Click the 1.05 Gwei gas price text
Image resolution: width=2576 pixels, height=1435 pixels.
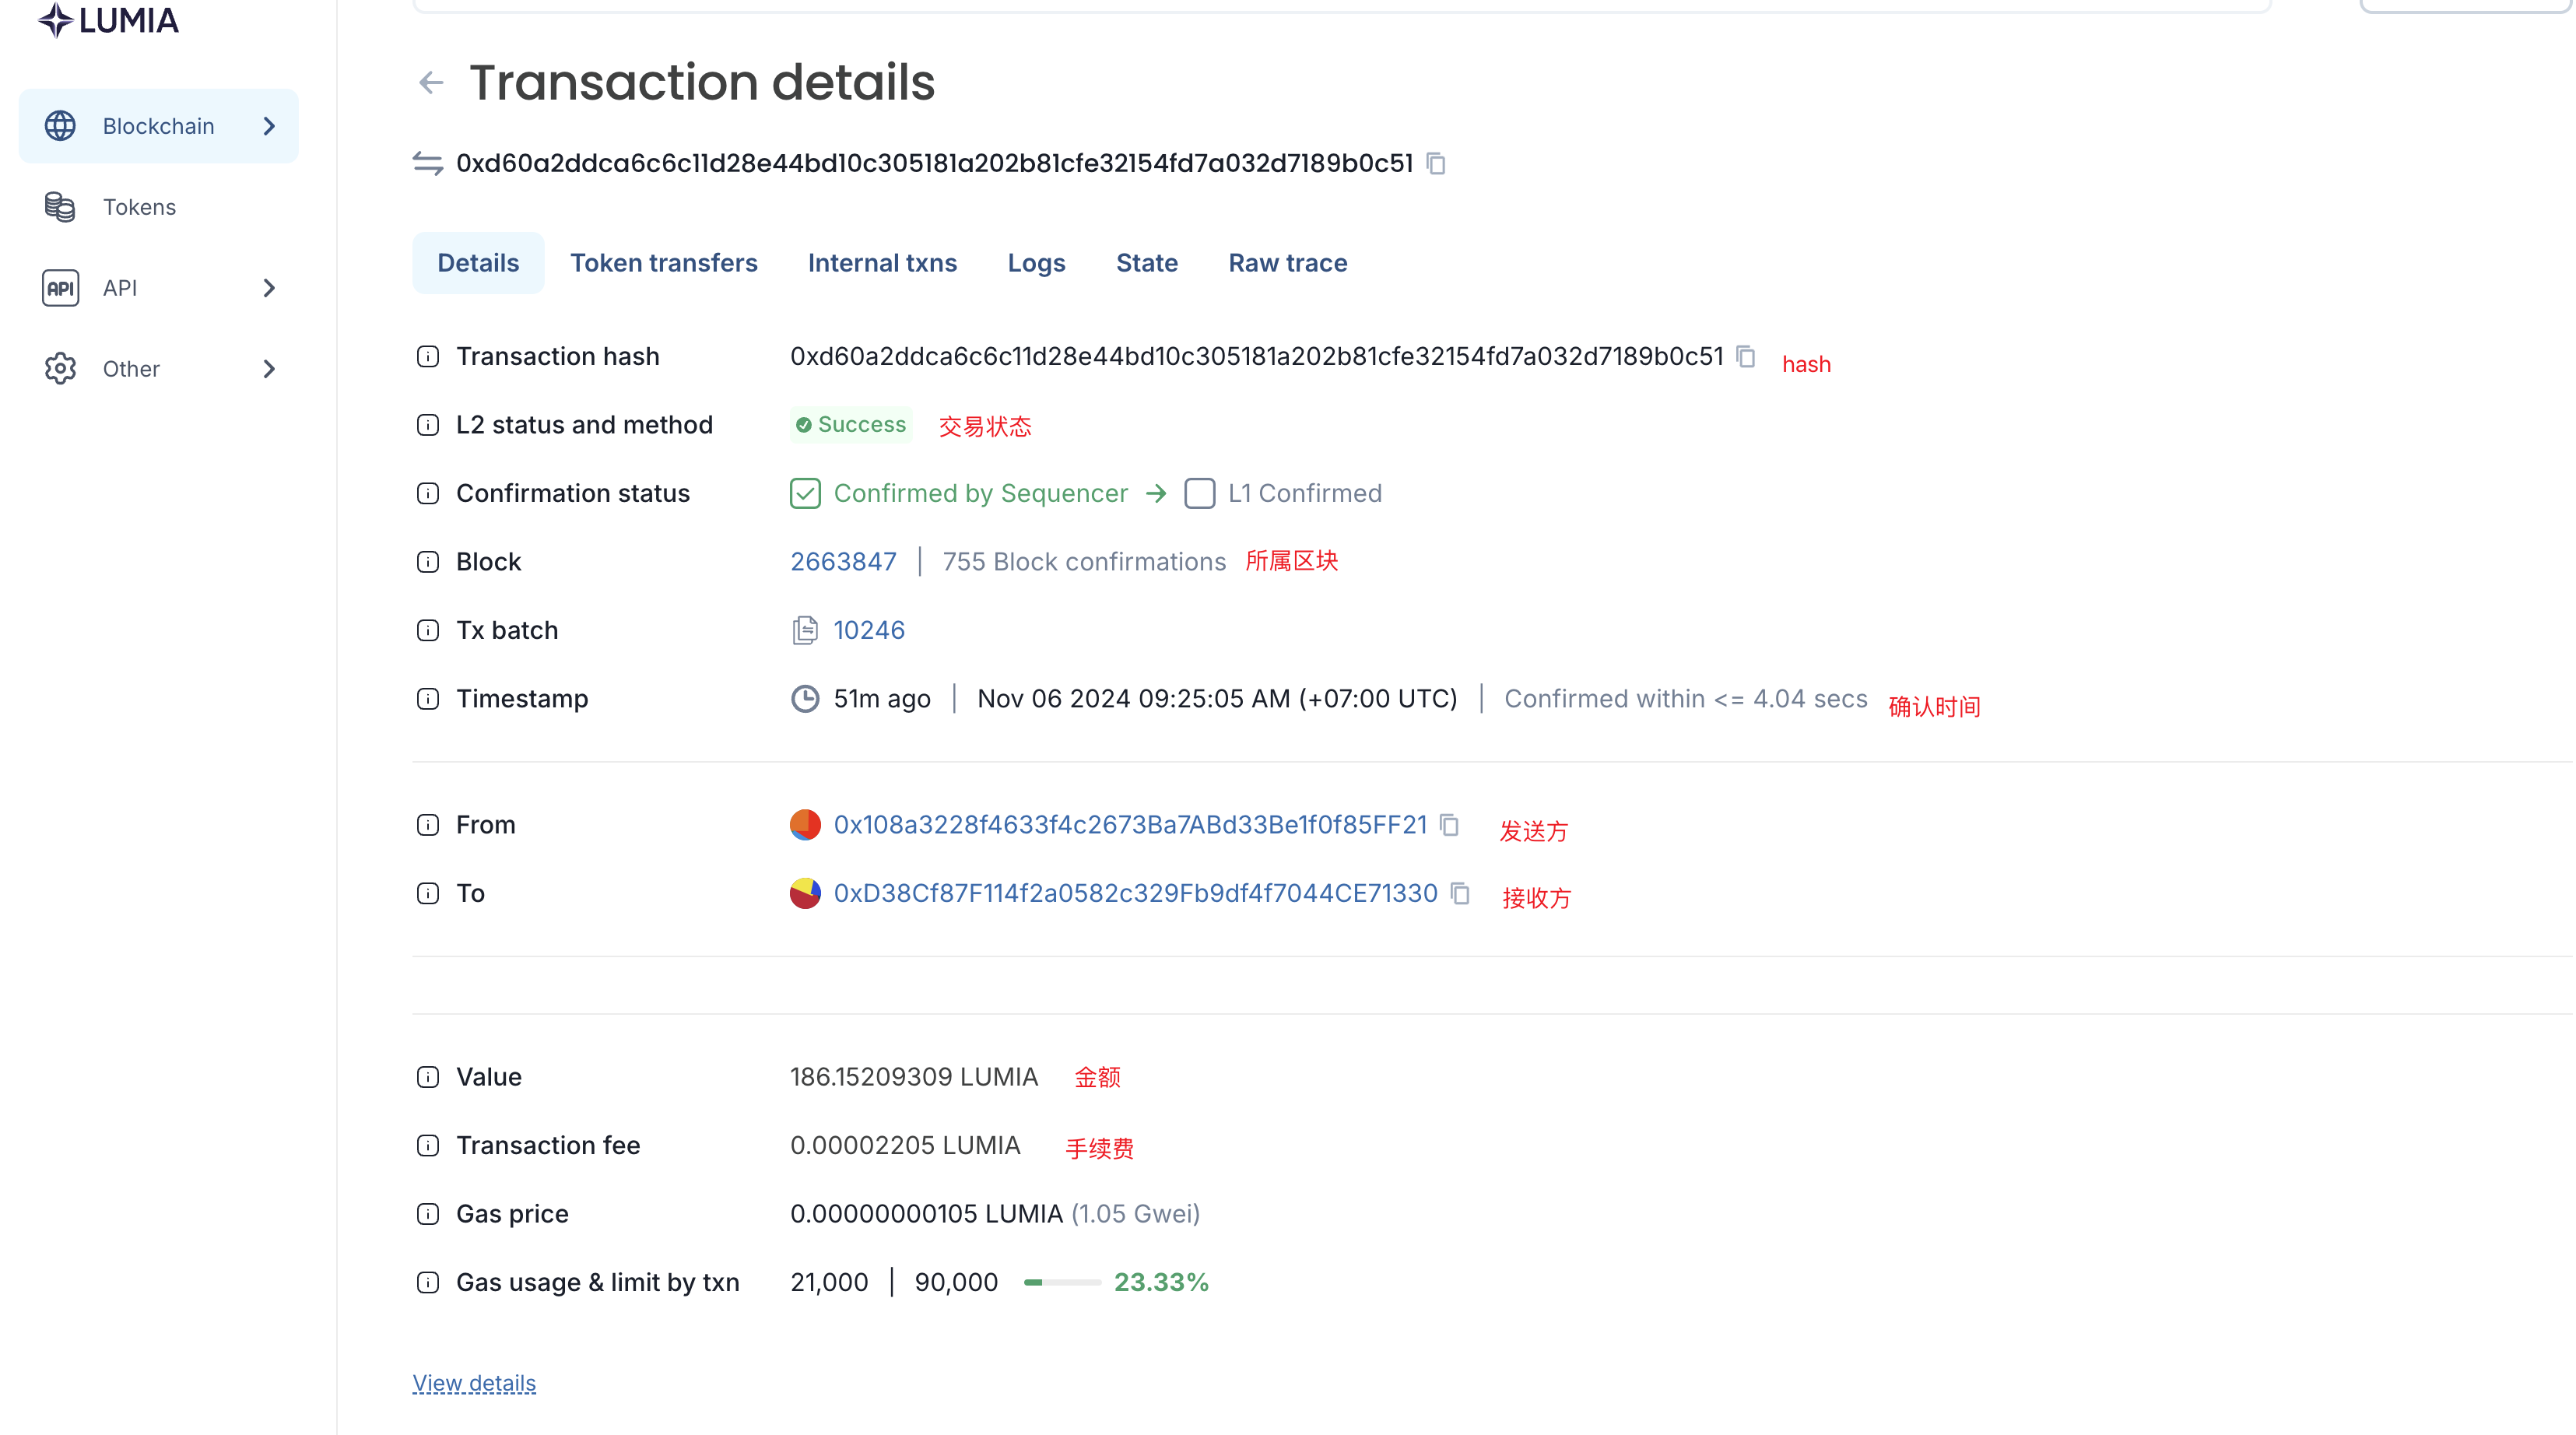pyautogui.click(x=1136, y=1214)
